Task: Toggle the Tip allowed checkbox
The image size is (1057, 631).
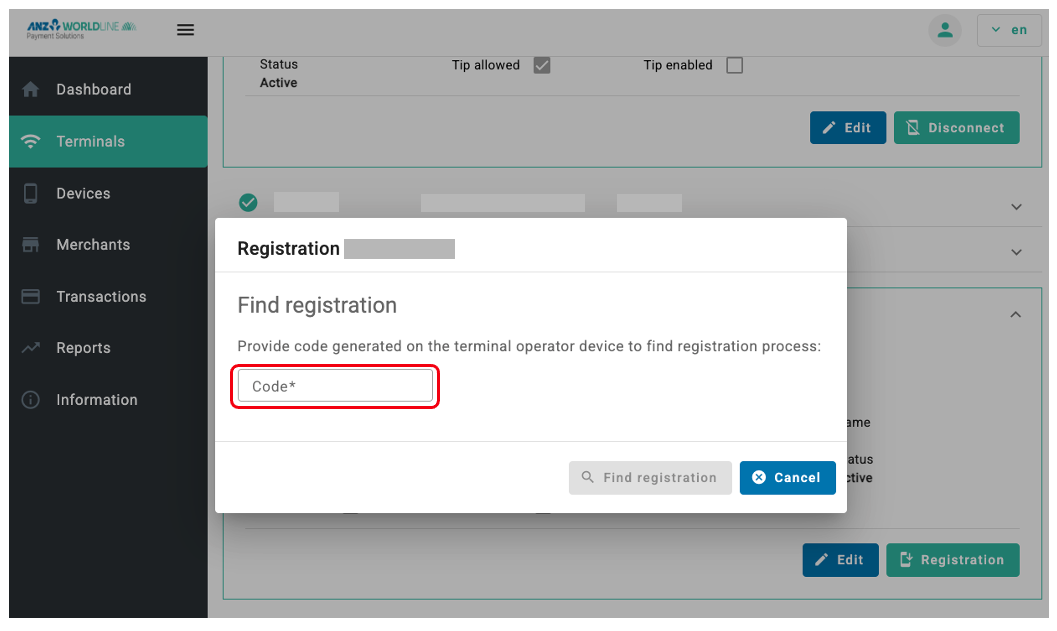Action: (x=542, y=66)
